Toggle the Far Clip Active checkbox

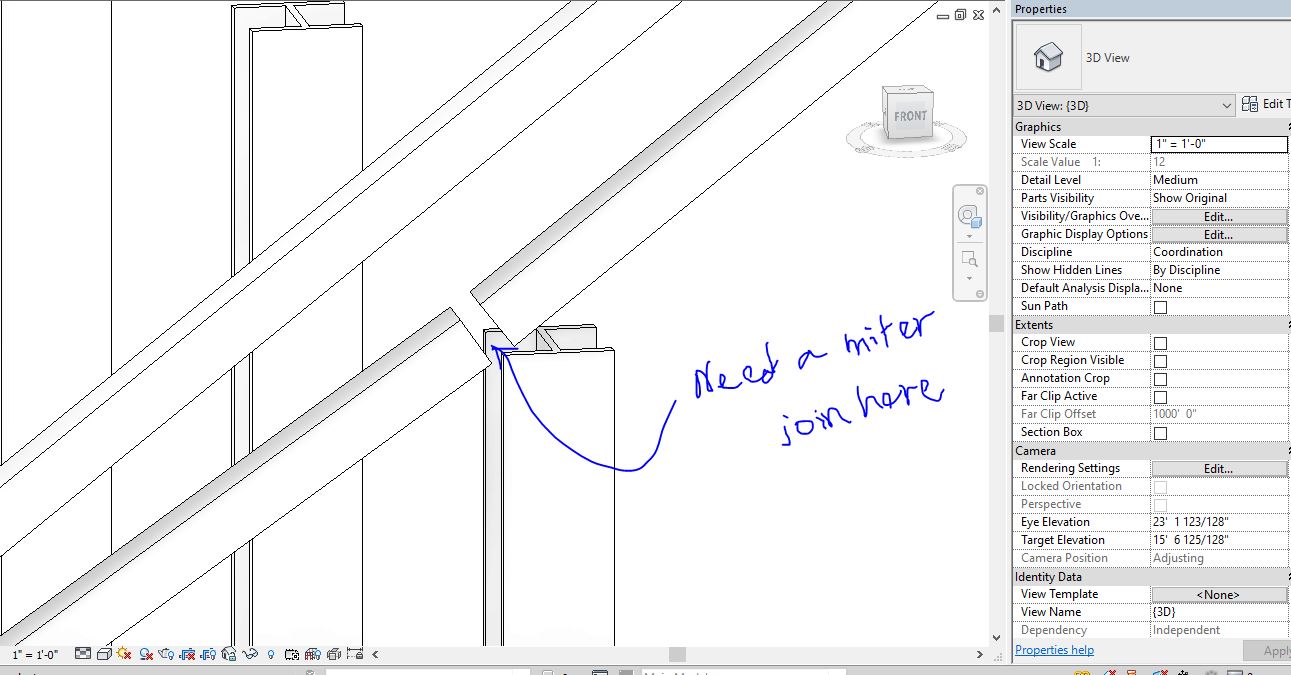1162,396
